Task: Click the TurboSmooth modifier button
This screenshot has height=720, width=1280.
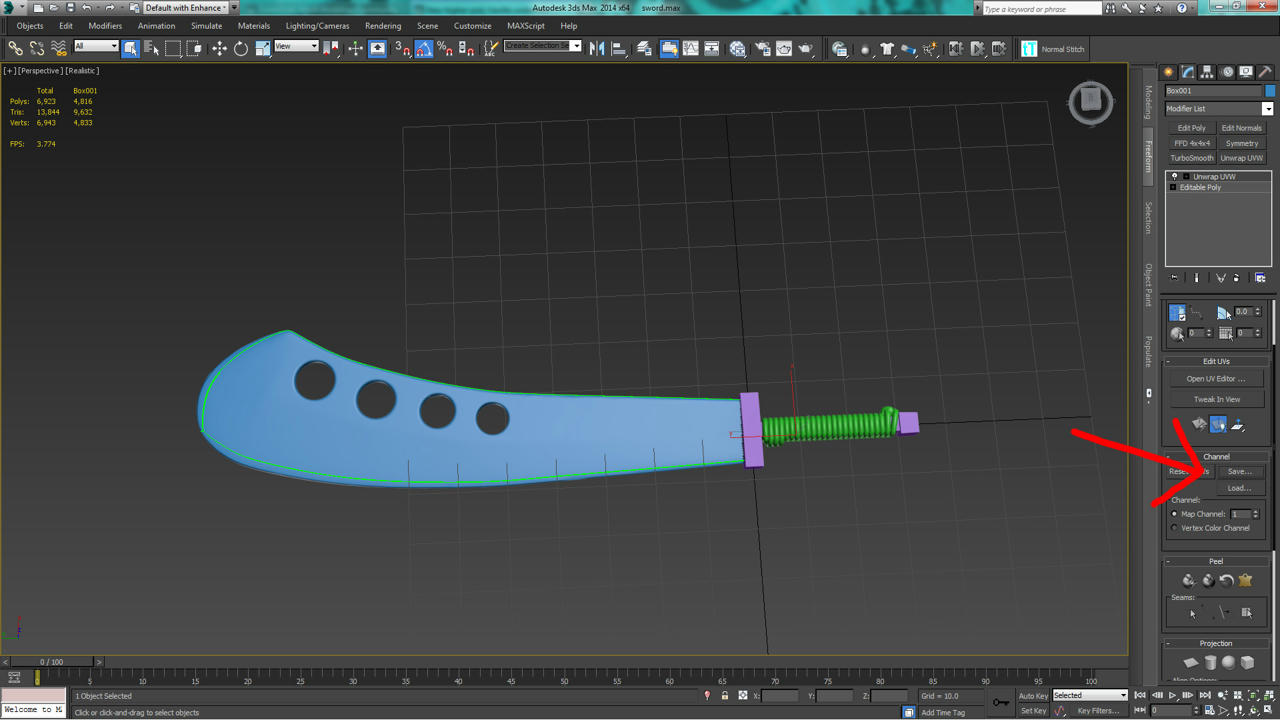Action: click(x=1192, y=158)
